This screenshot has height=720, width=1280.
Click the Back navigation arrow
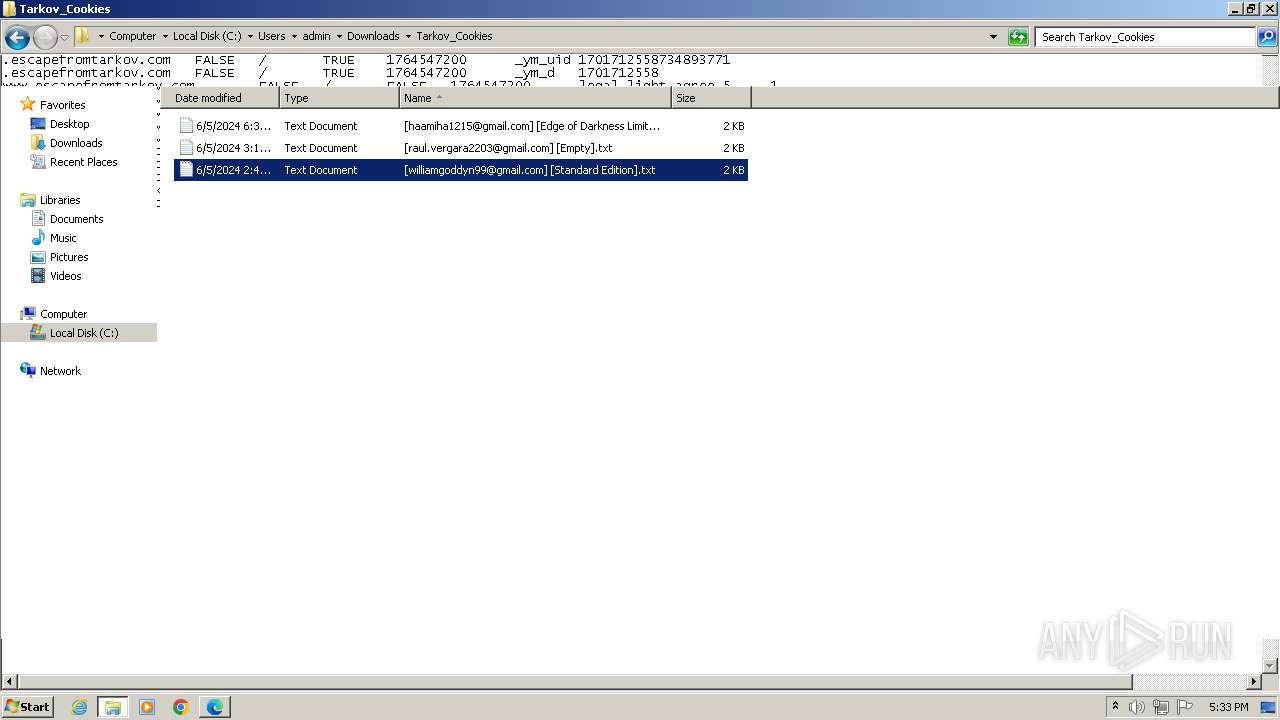pyautogui.click(x=17, y=38)
